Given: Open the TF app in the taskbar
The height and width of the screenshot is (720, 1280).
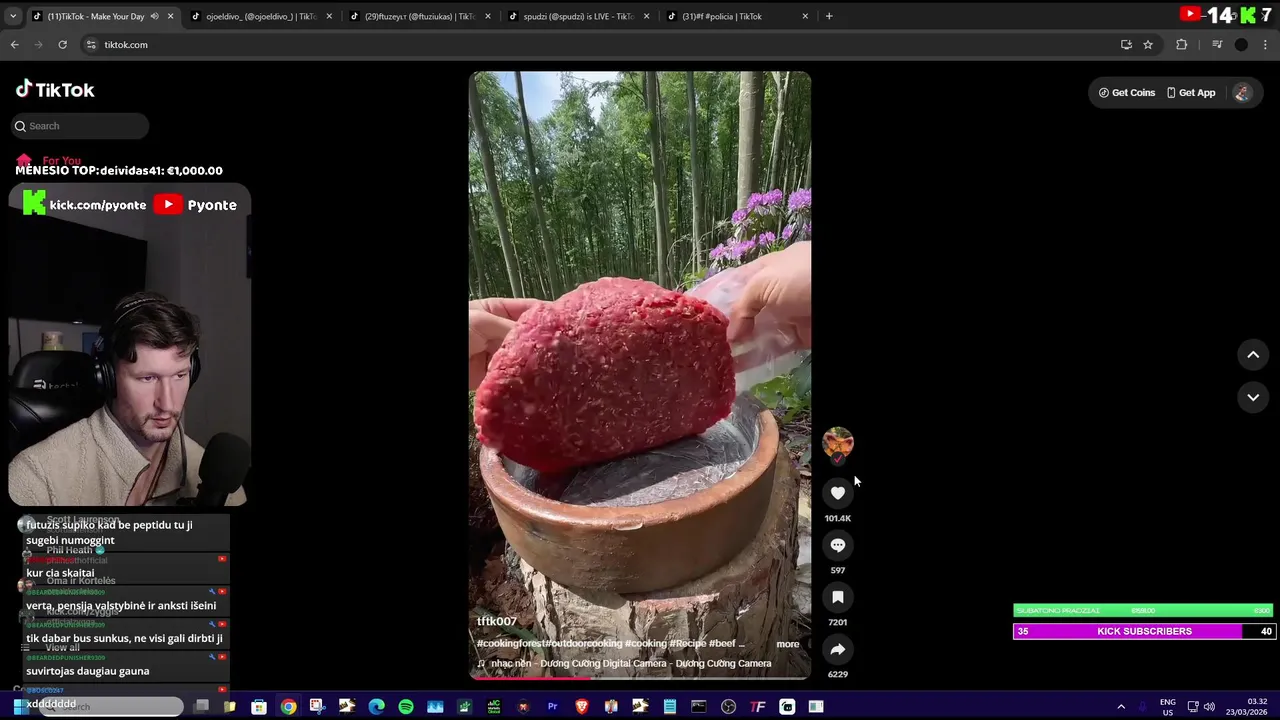Looking at the screenshot, I should (758, 707).
